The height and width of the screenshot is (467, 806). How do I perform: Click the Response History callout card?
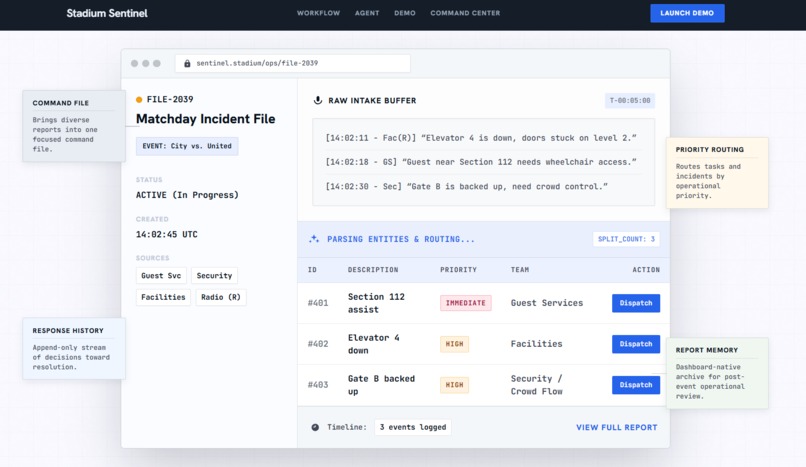74,349
